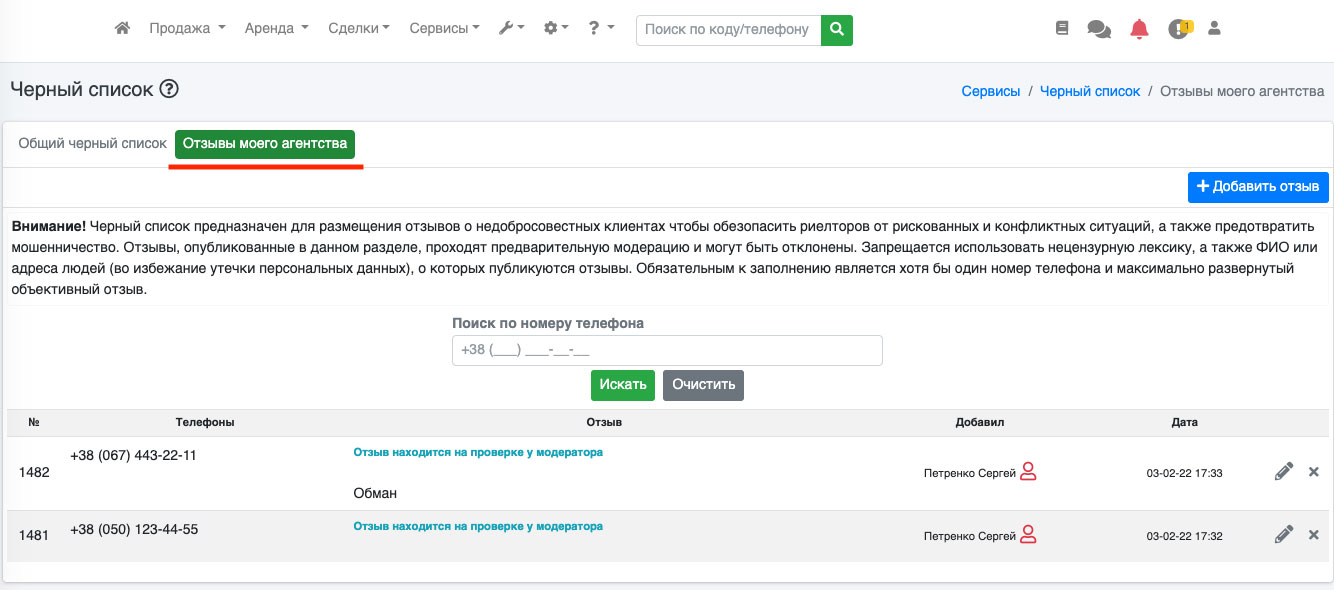Screen dimensions: 1334x590
Task: Delete review 1481 with X icon
Action: 1314,535
